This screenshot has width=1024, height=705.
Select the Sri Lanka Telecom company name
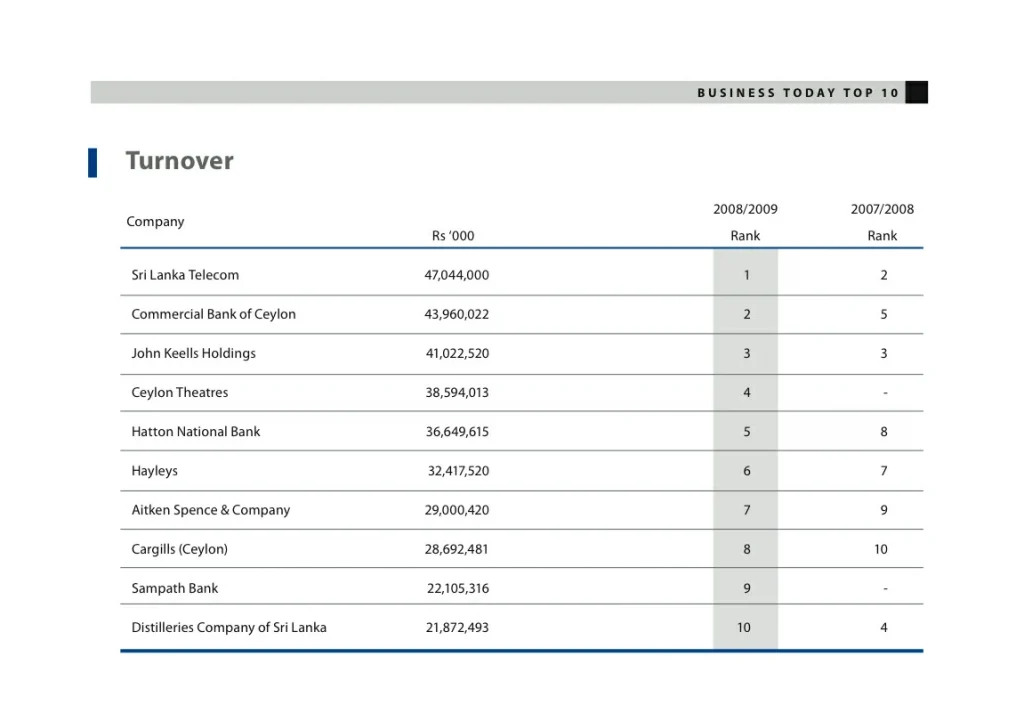(185, 275)
